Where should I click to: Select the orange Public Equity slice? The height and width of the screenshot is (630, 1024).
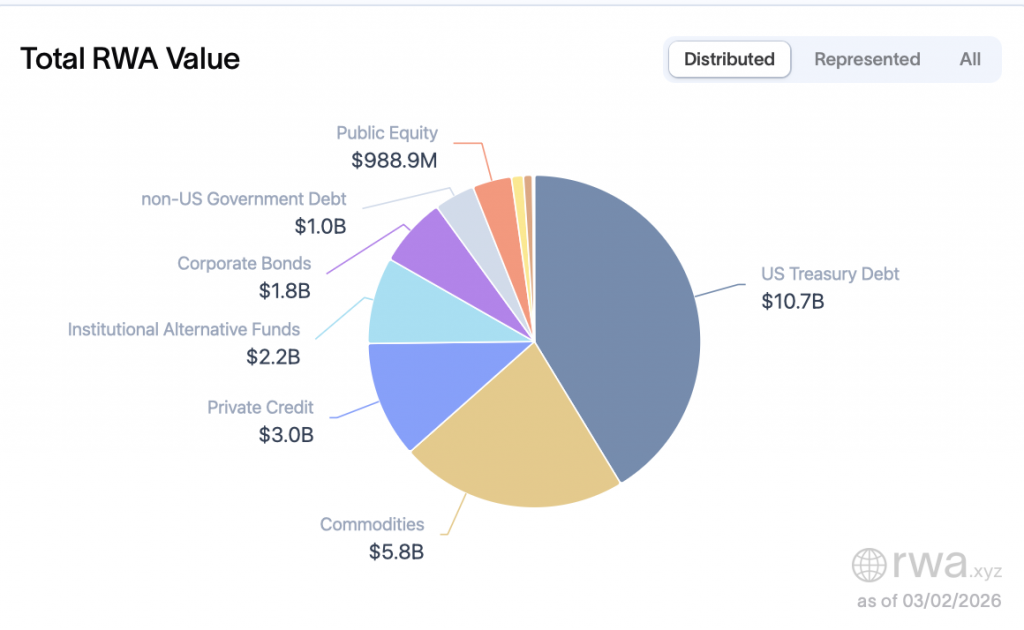coord(495,198)
